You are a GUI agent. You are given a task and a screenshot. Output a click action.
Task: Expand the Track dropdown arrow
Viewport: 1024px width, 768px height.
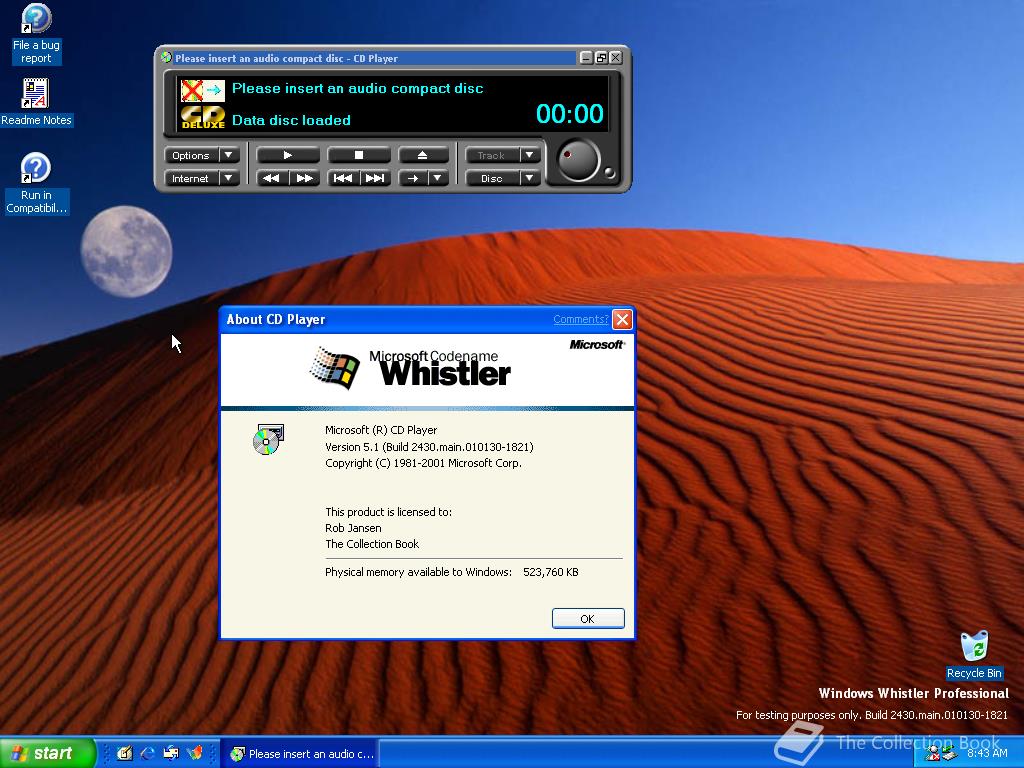530,155
